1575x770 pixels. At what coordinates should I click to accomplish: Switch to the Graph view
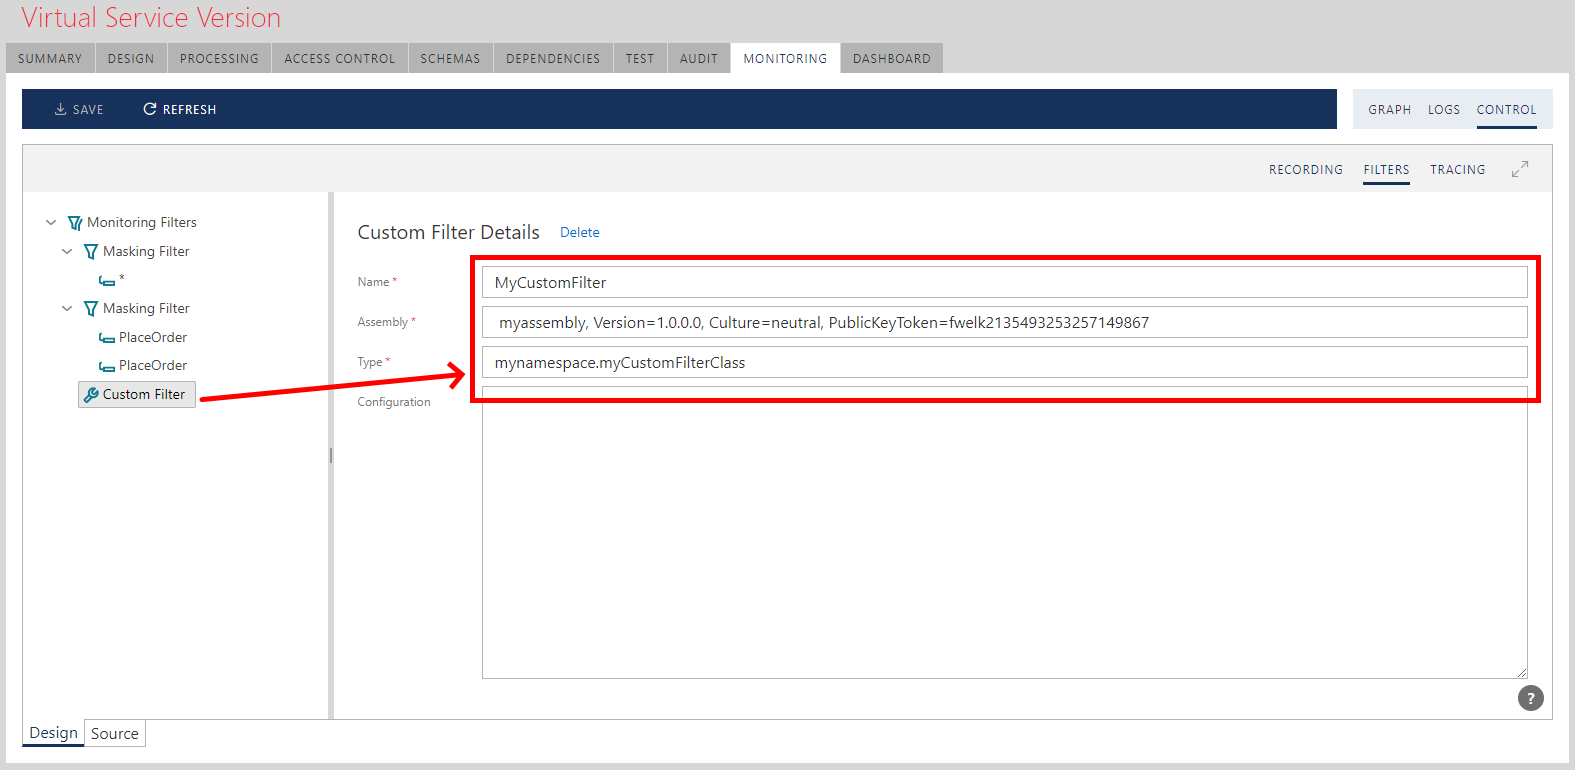tap(1390, 110)
